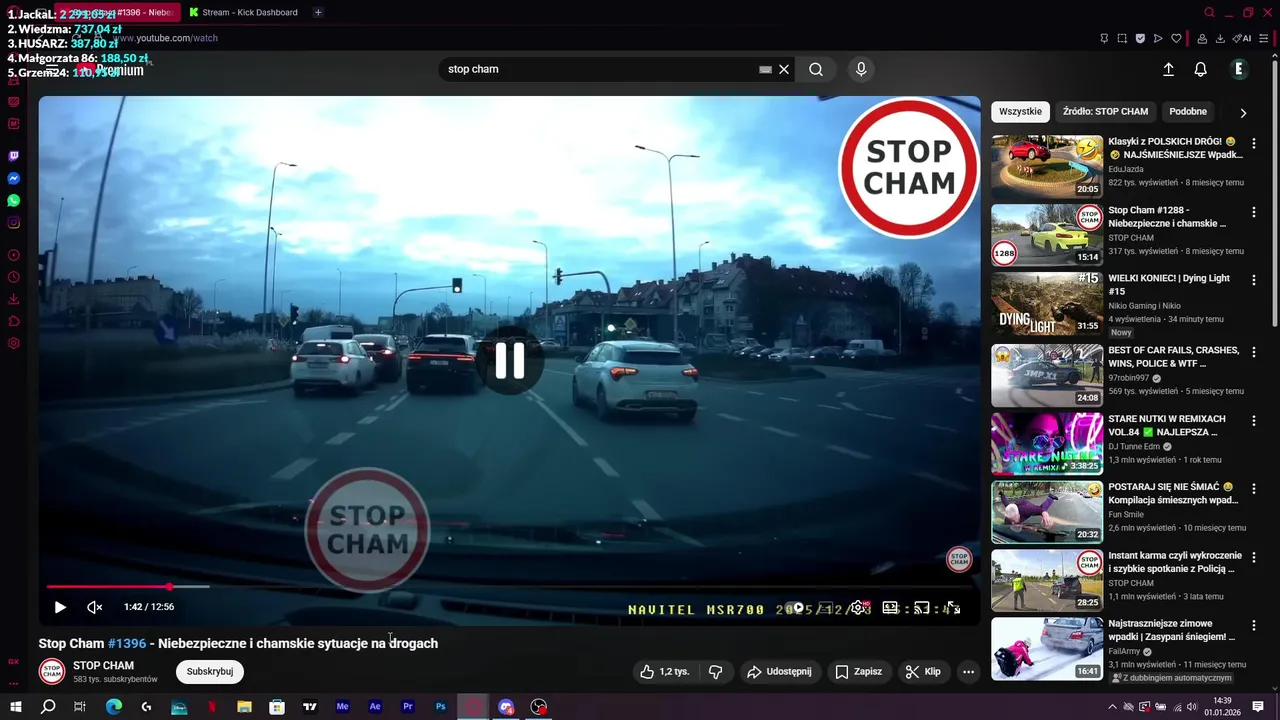1280x720 pixels.
Task: Open Premiere Pro from the taskbar
Action: pyautogui.click(x=408, y=707)
